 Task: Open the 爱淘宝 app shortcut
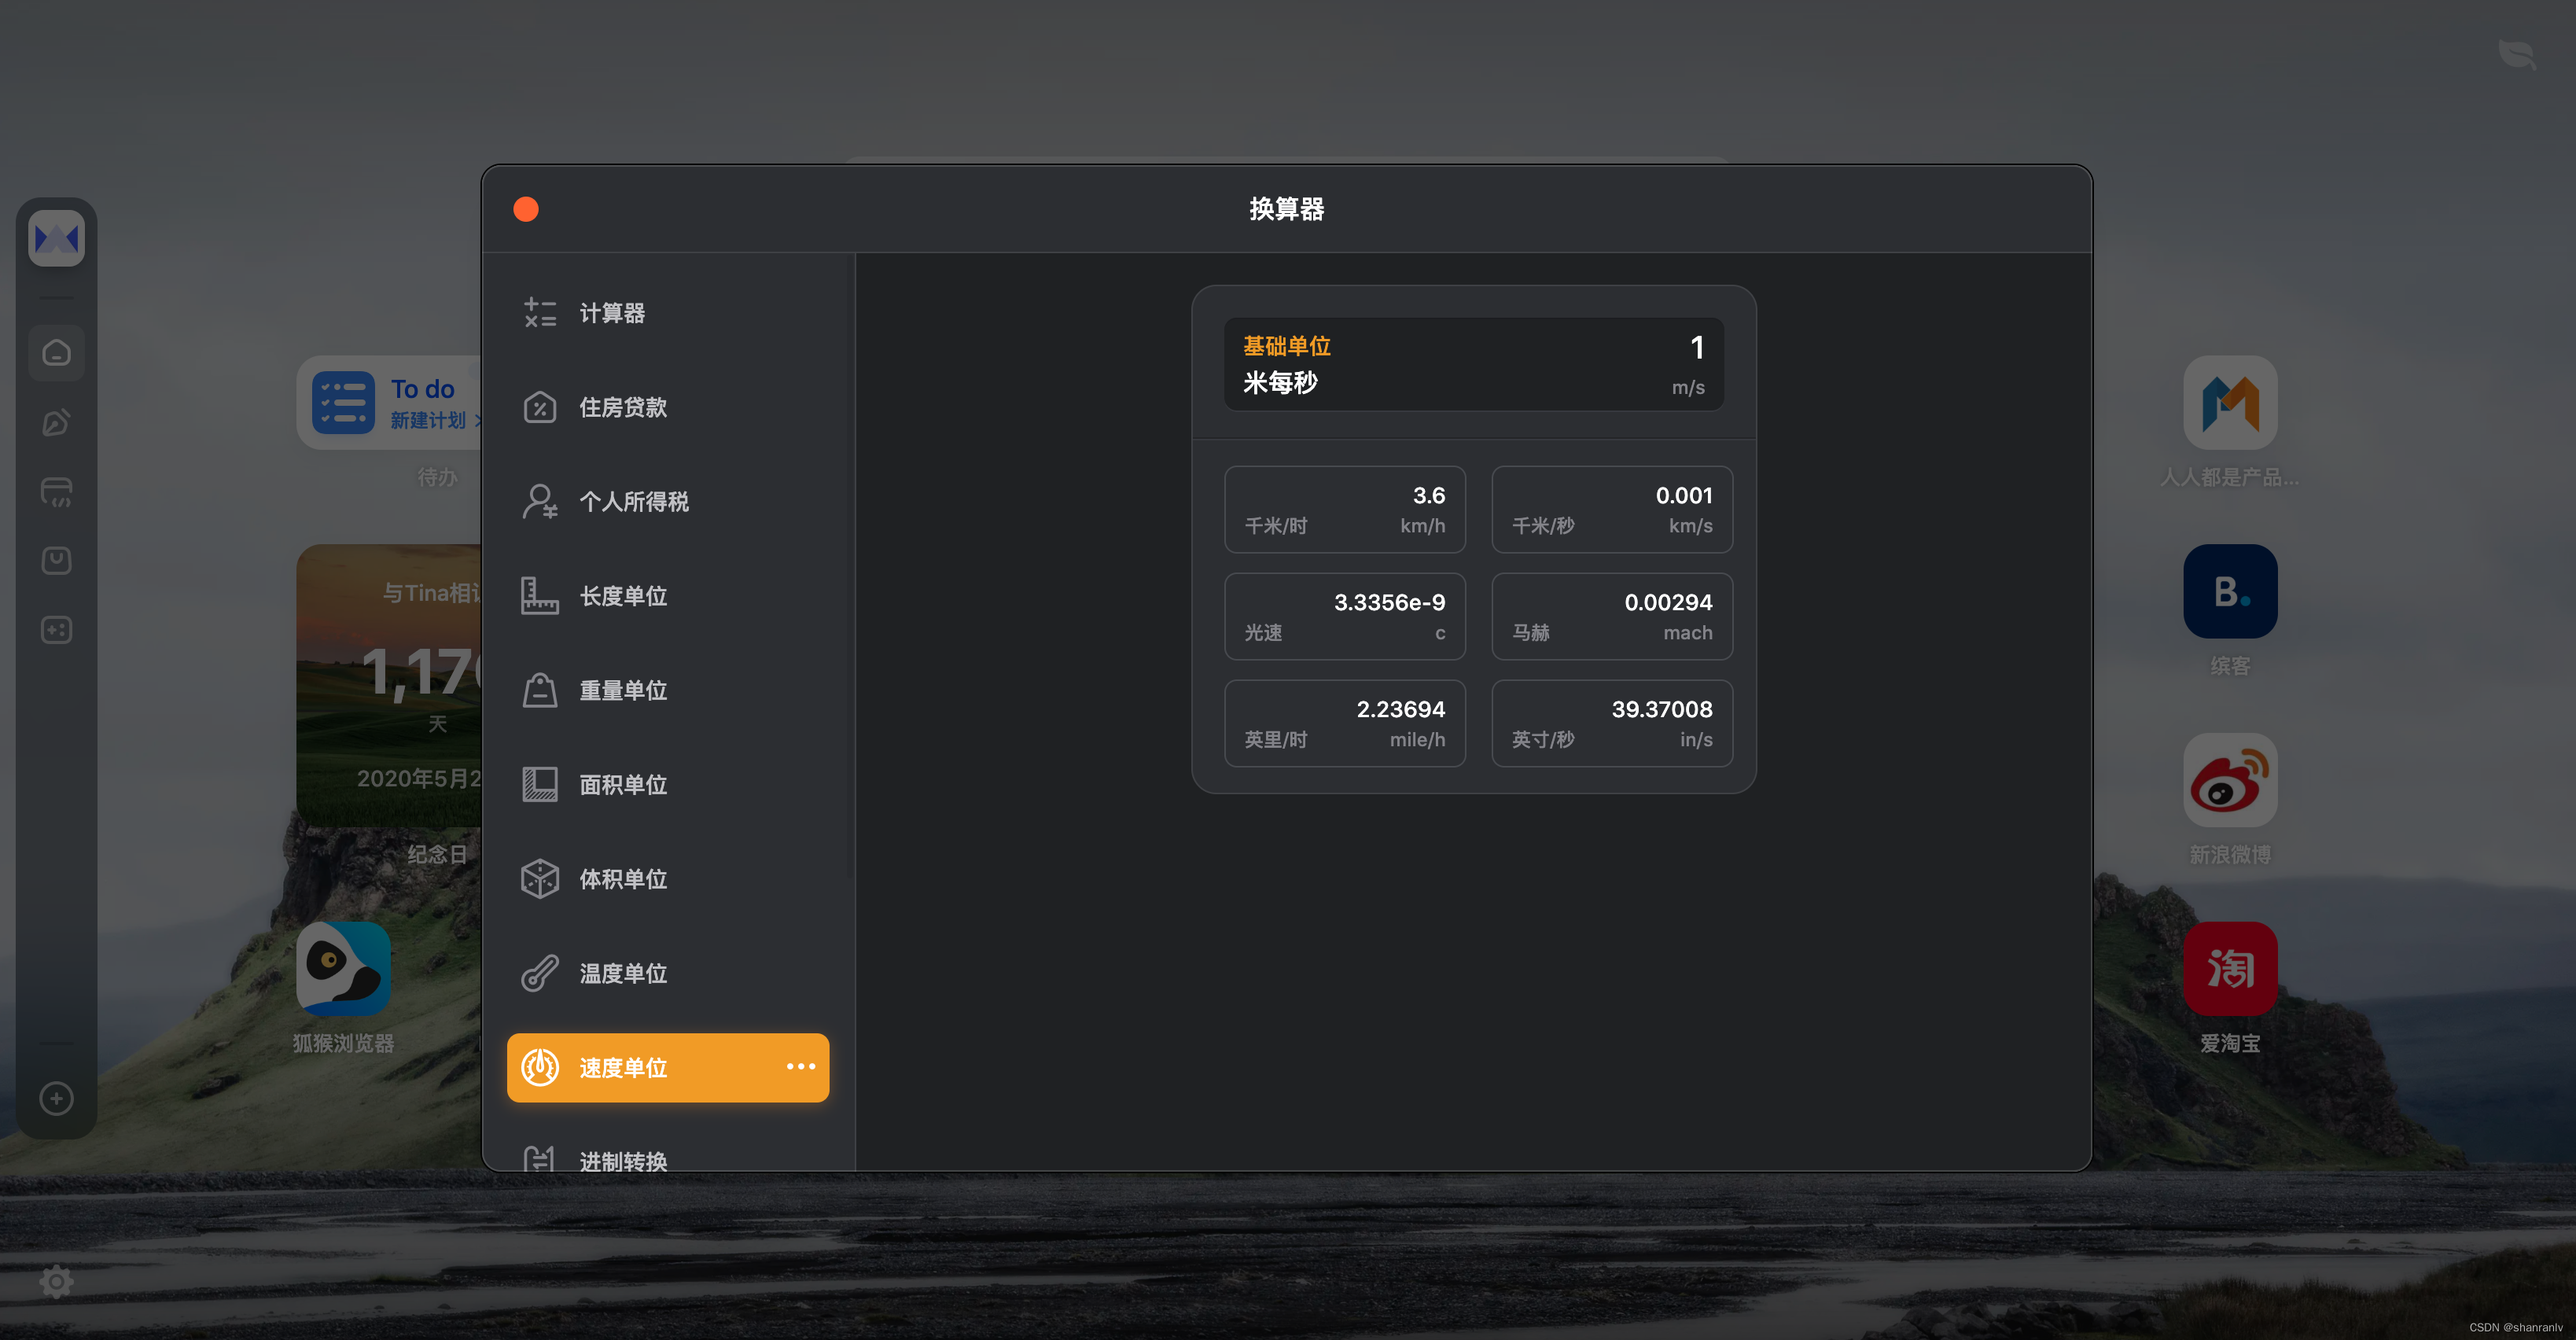pos(2229,969)
